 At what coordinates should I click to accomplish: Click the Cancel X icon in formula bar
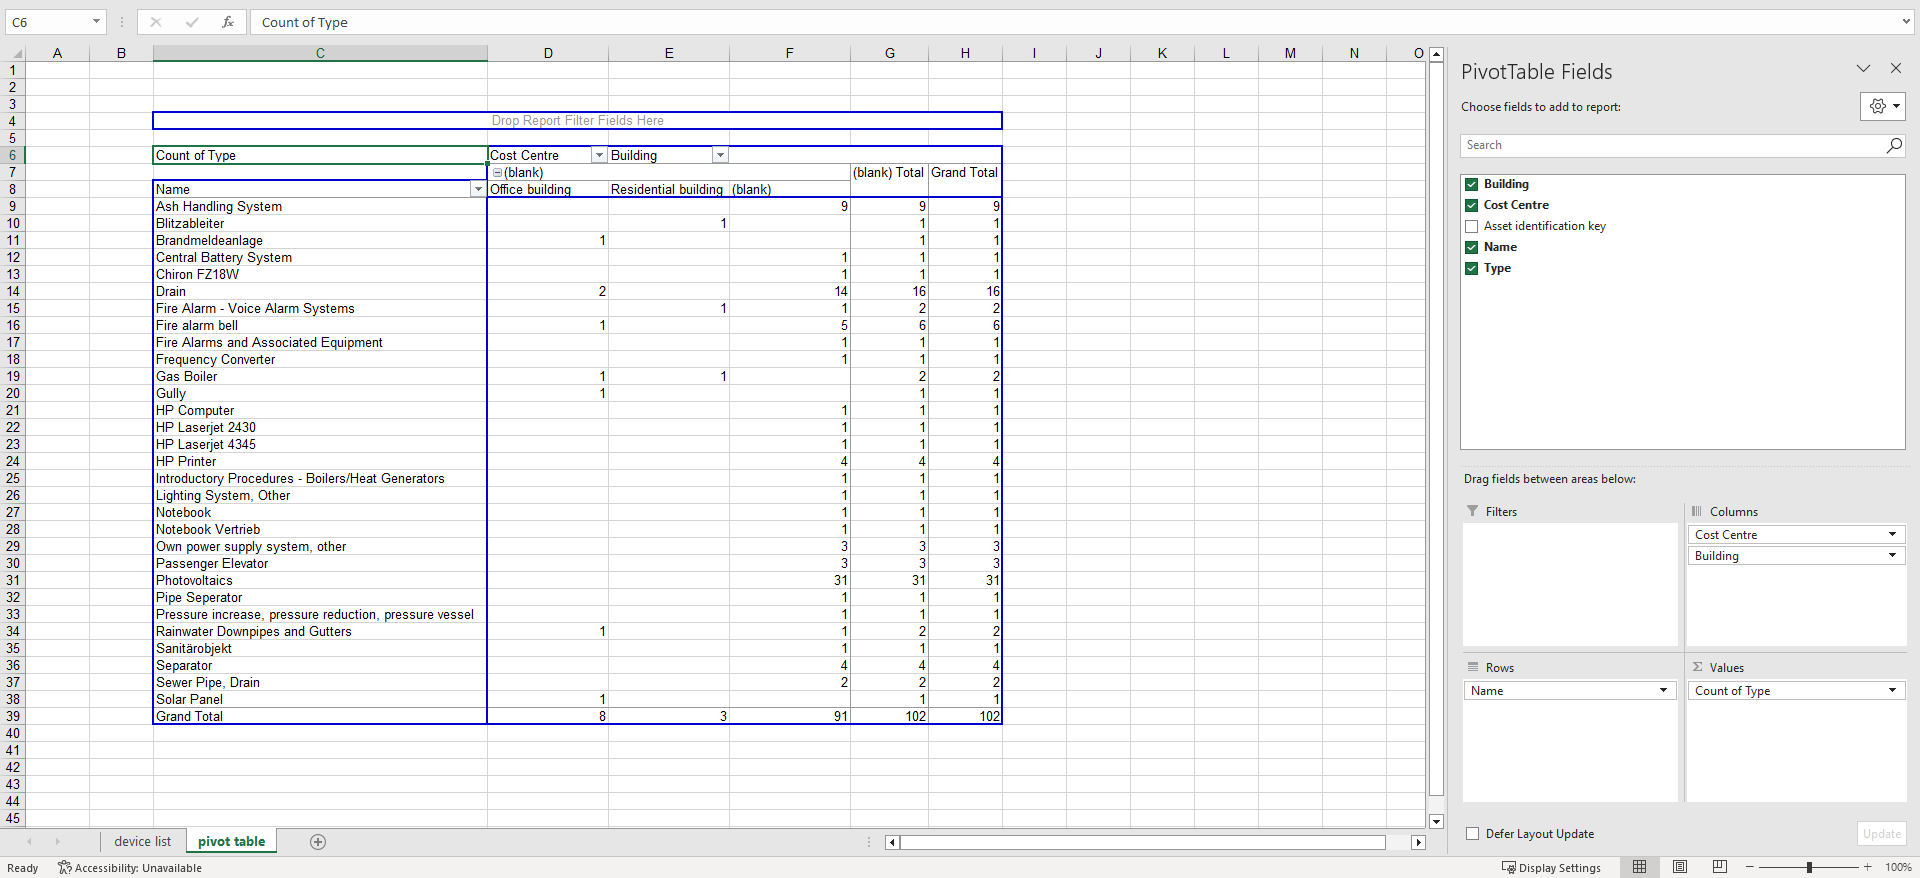pos(156,22)
